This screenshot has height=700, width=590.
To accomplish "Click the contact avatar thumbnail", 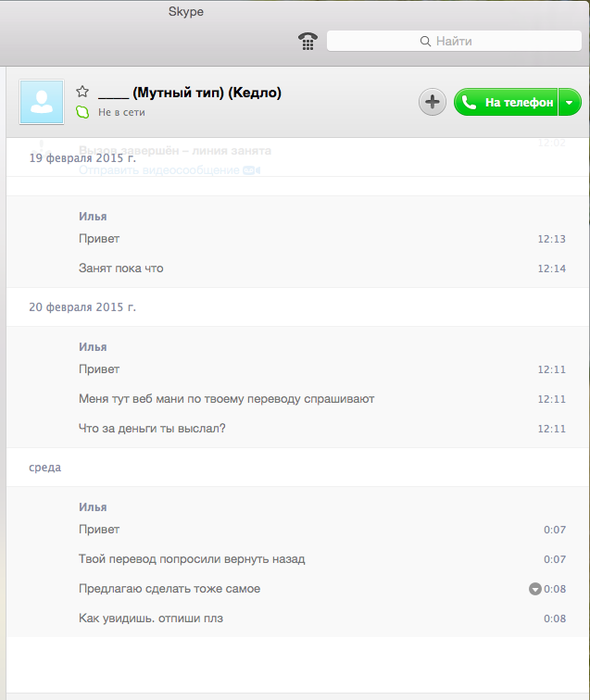I will 42,102.
